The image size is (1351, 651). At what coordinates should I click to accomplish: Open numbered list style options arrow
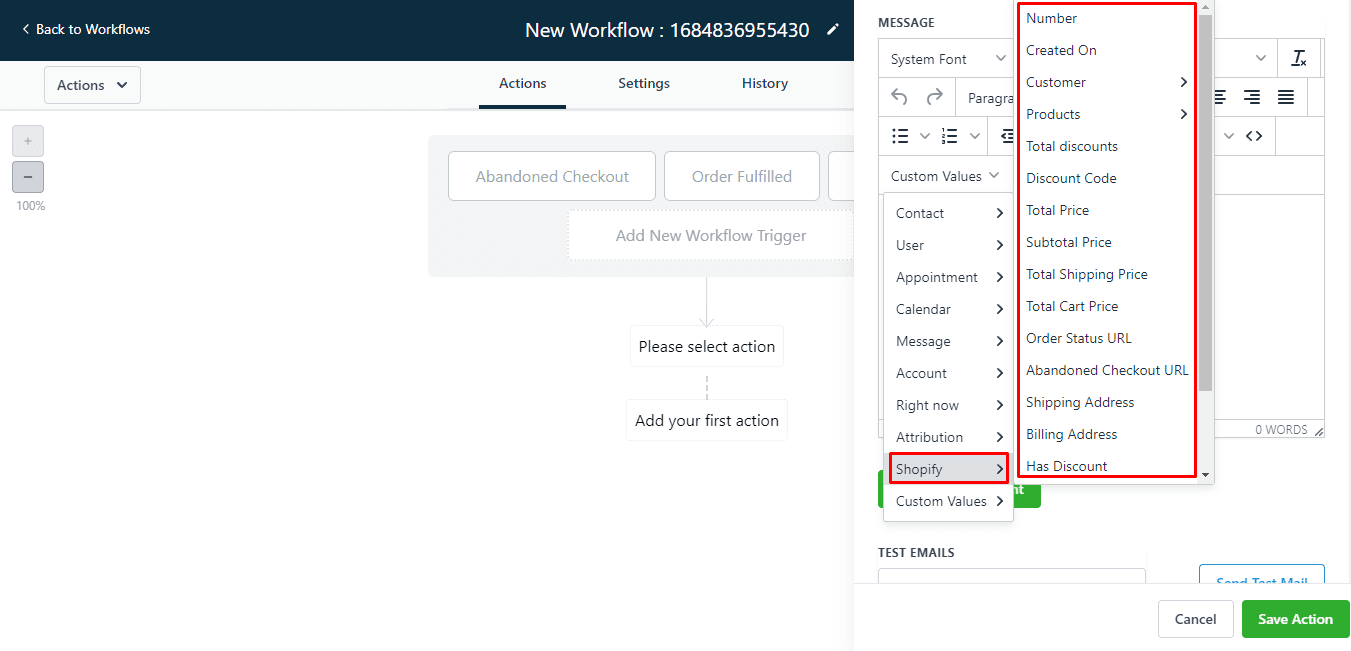click(x=975, y=136)
